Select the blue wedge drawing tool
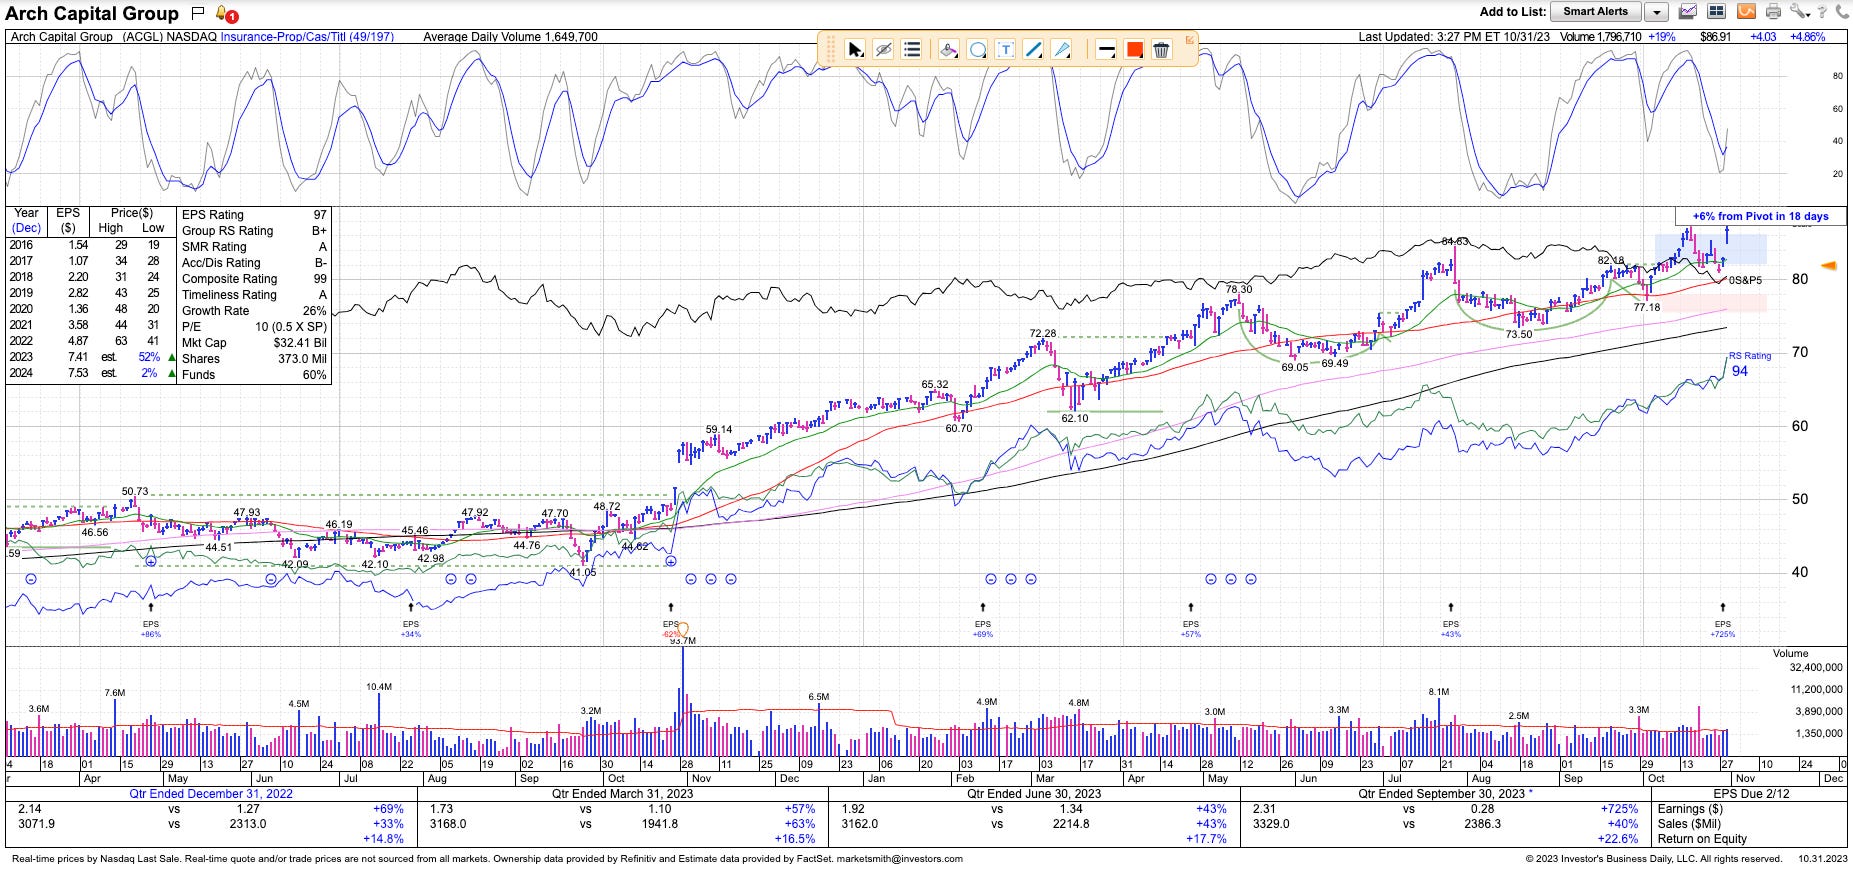This screenshot has height=870, width=1853. [1062, 49]
